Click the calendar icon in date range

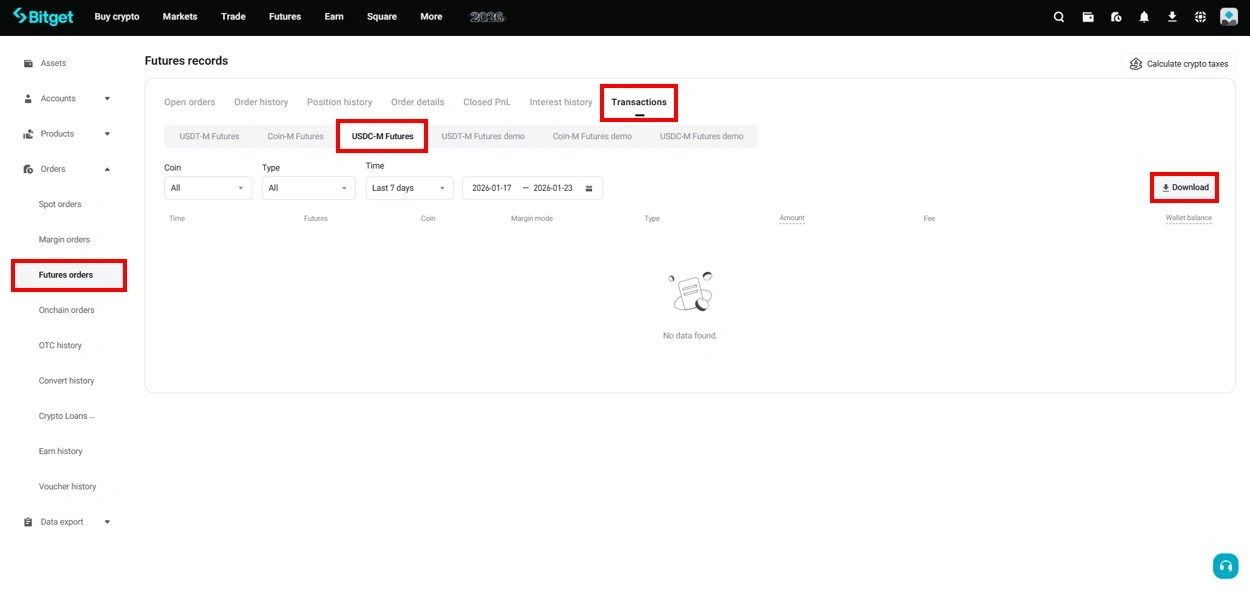[589, 188]
